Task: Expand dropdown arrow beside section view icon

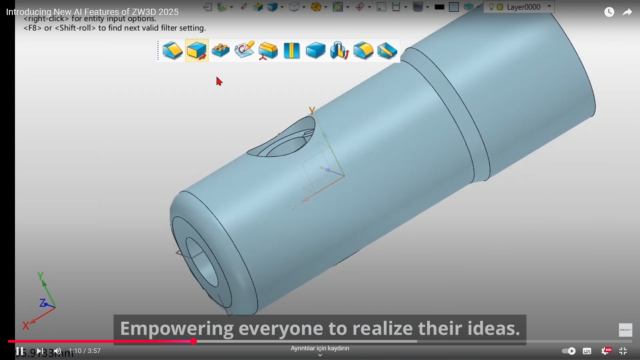Action: point(405,7)
